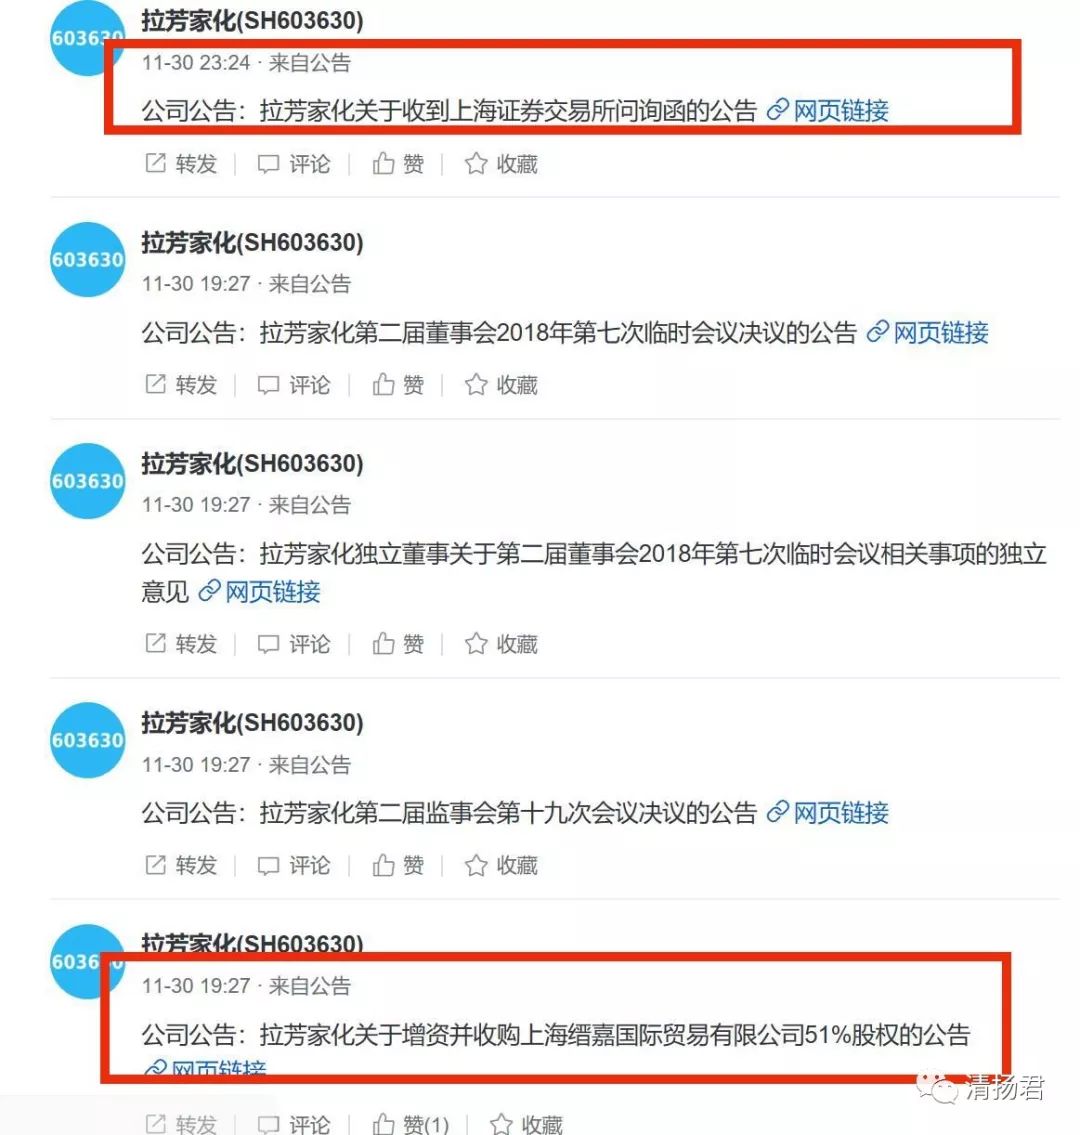Viewport: 1080px width, 1135px height.
Task: Favorite the 监事会第十九次会议 announcement
Action: 501,865
